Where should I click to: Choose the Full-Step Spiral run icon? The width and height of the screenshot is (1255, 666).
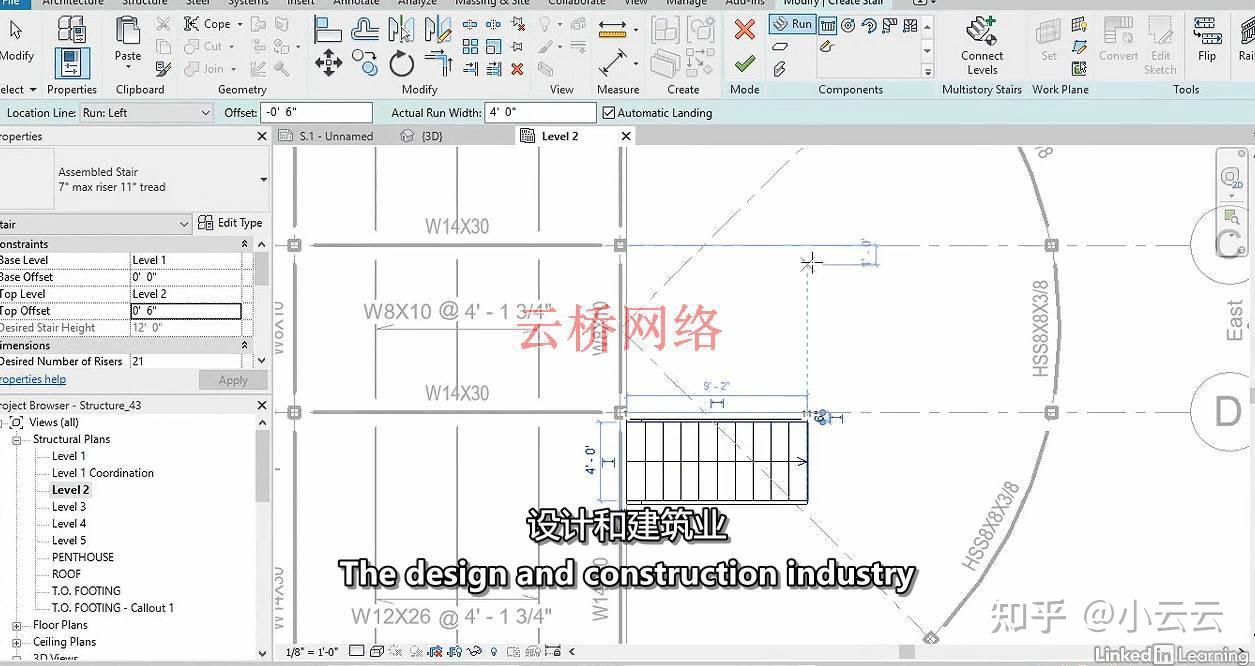click(848, 25)
